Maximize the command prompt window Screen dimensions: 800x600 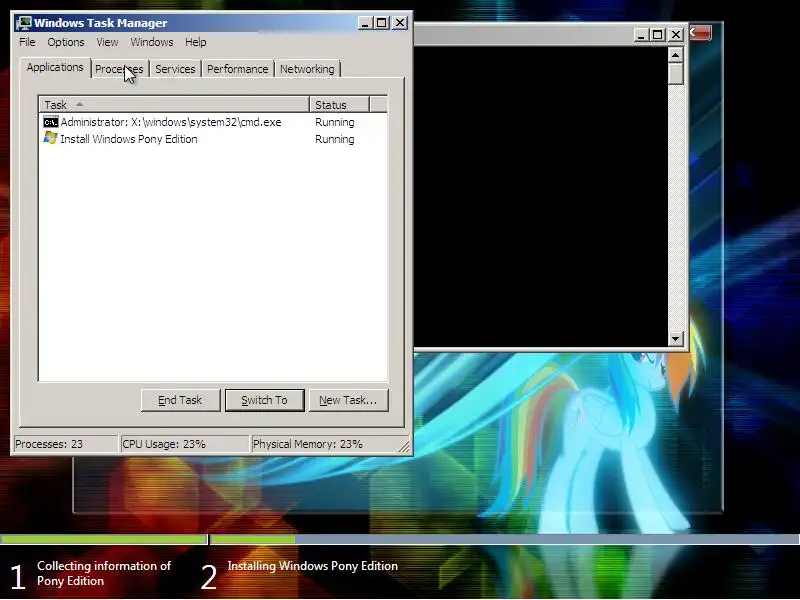(x=658, y=35)
